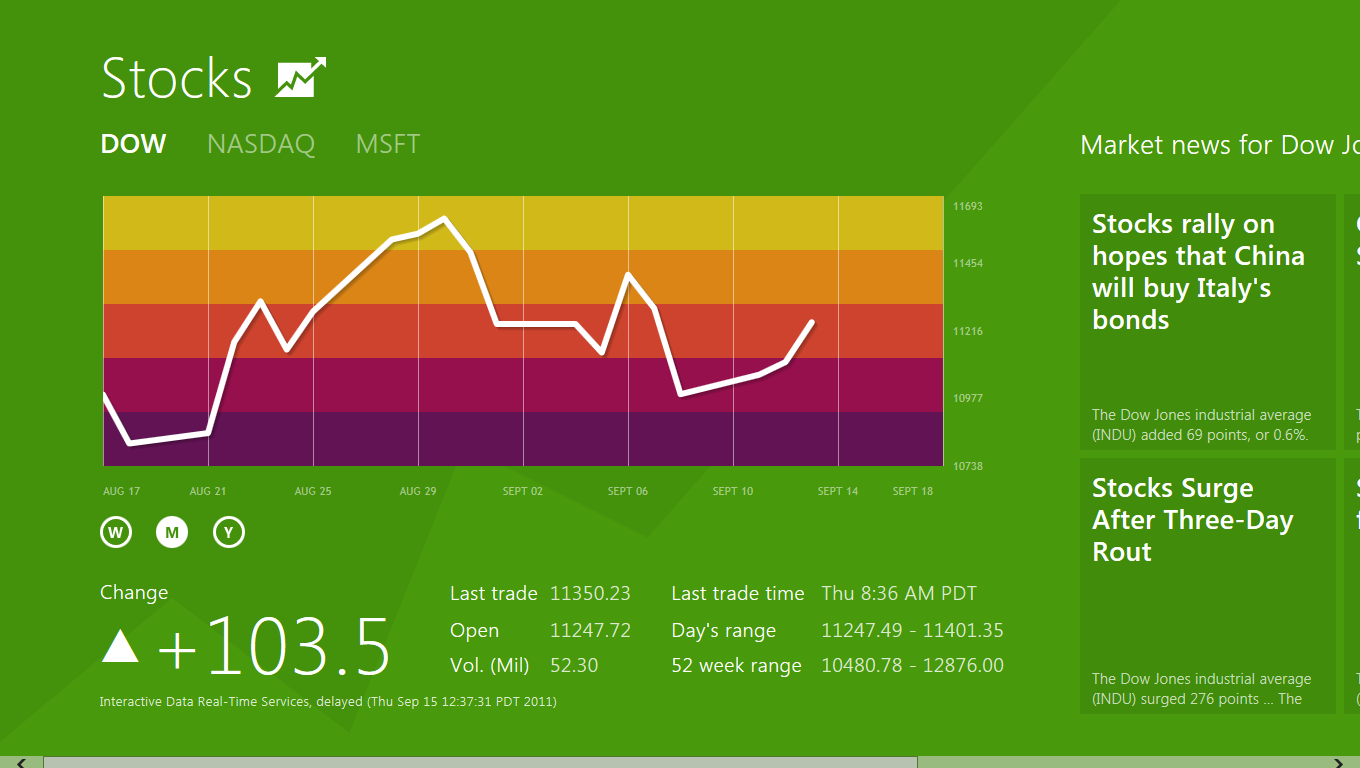Click the INDU added 69 points summary
This screenshot has height=768, width=1360.
pyautogui.click(x=1201, y=425)
